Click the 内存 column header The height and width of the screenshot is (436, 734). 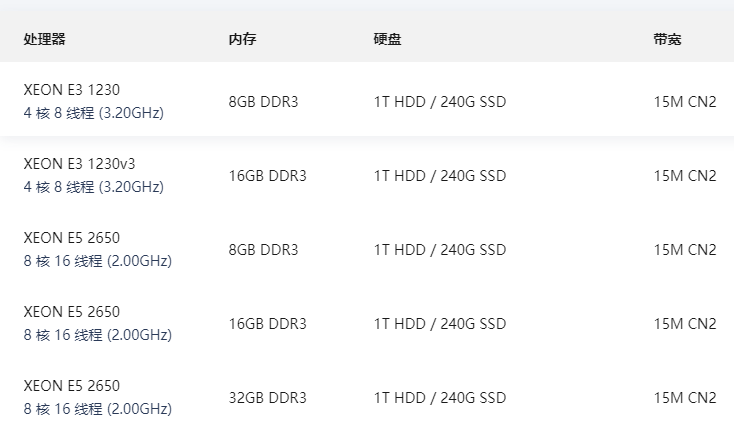click(242, 39)
